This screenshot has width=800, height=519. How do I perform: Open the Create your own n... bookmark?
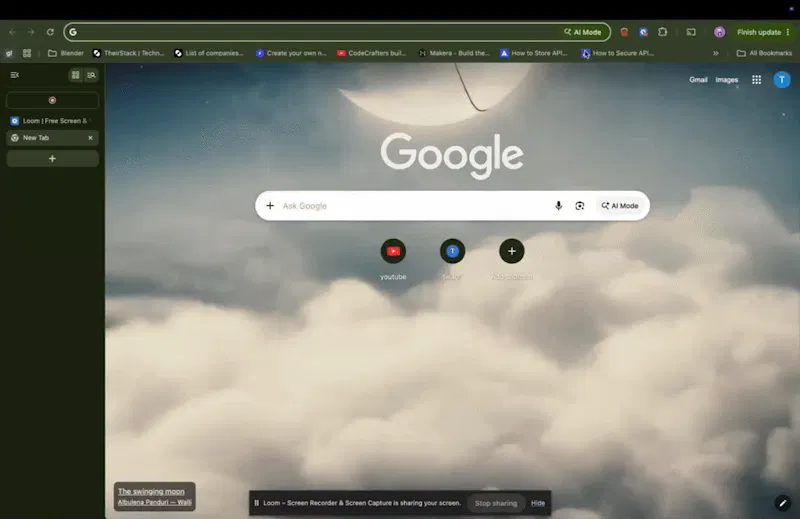click(x=291, y=53)
